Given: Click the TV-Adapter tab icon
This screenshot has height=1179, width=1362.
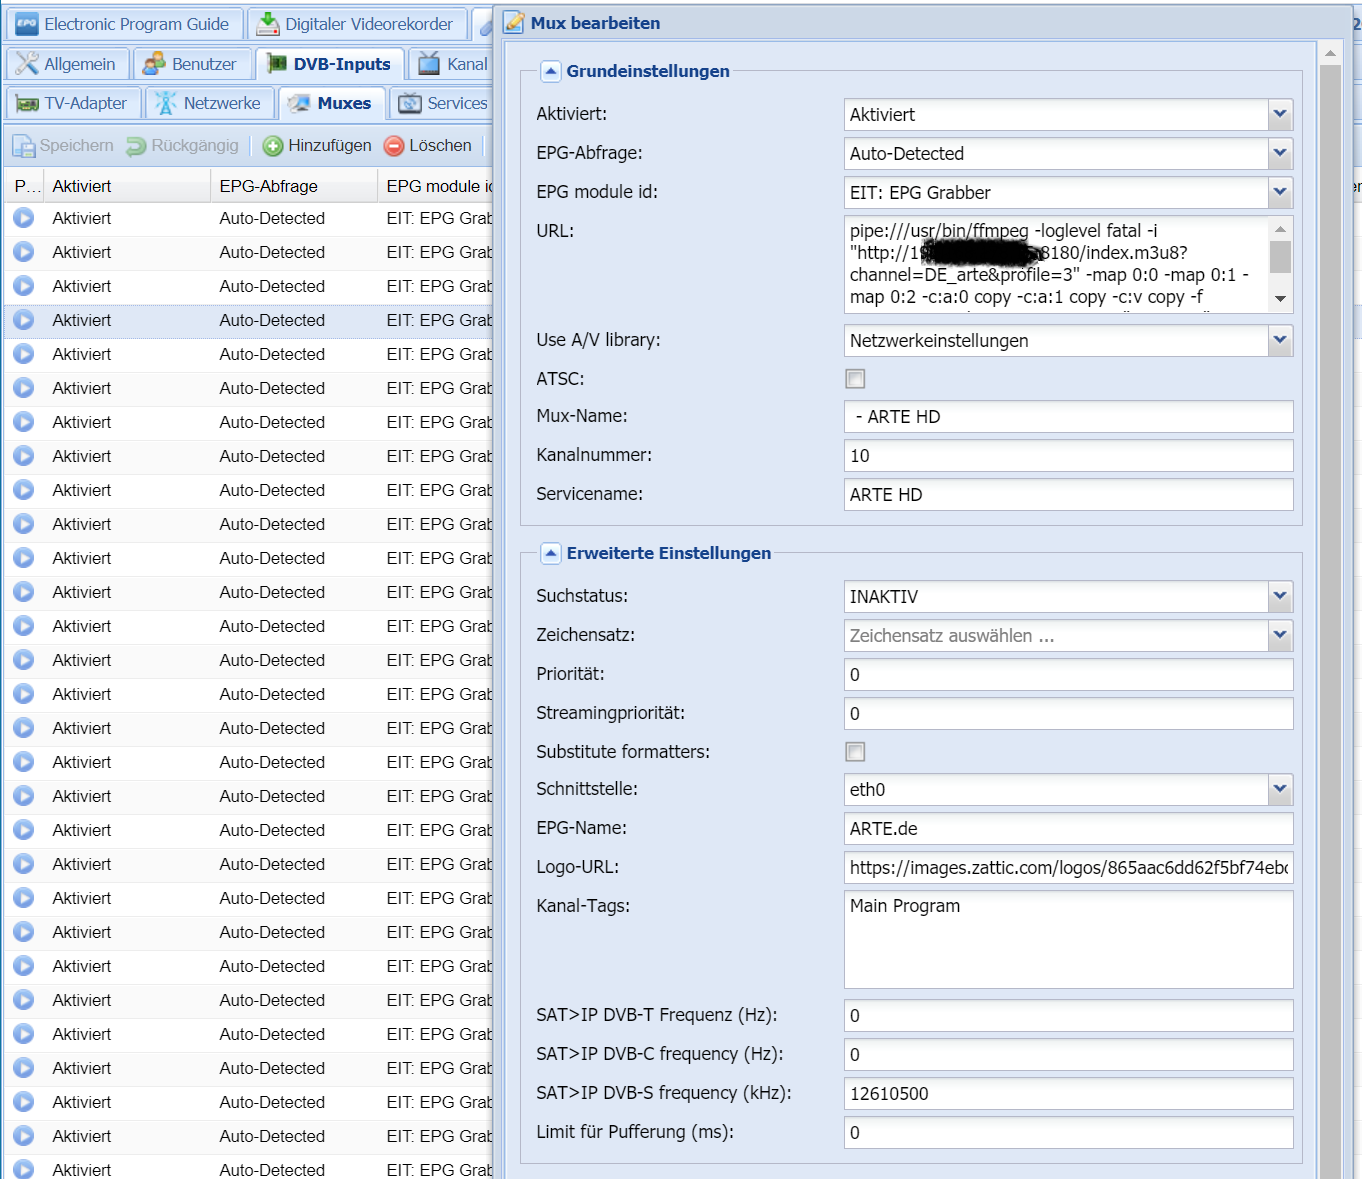Looking at the screenshot, I should (x=27, y=103).
